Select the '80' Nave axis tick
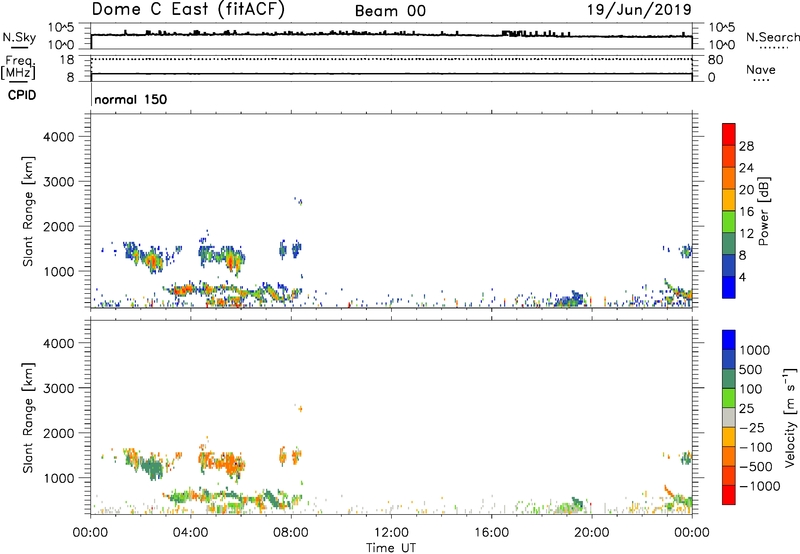 coord(715,60)
